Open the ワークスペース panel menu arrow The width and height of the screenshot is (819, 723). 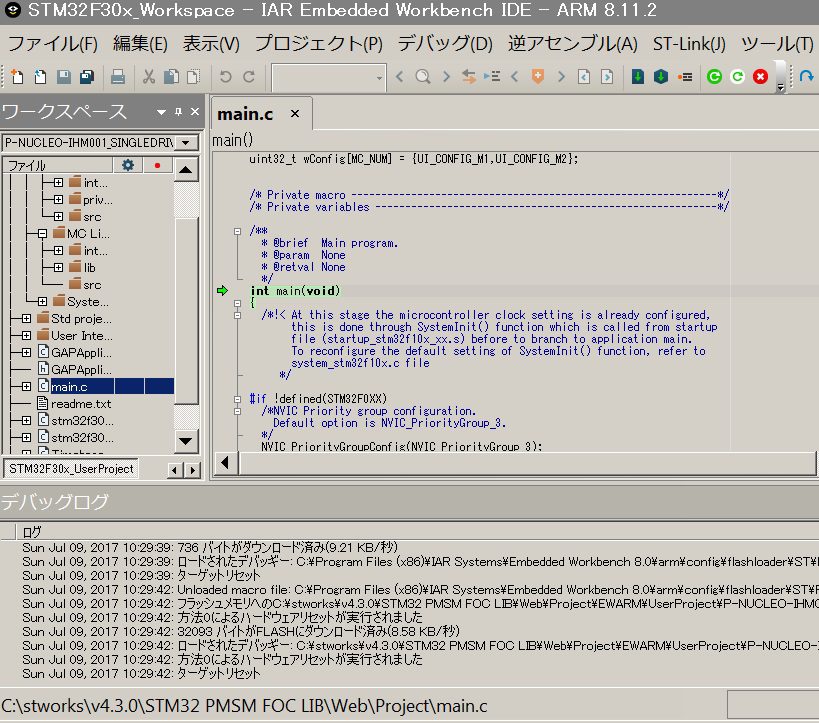(x=161, y=112)
